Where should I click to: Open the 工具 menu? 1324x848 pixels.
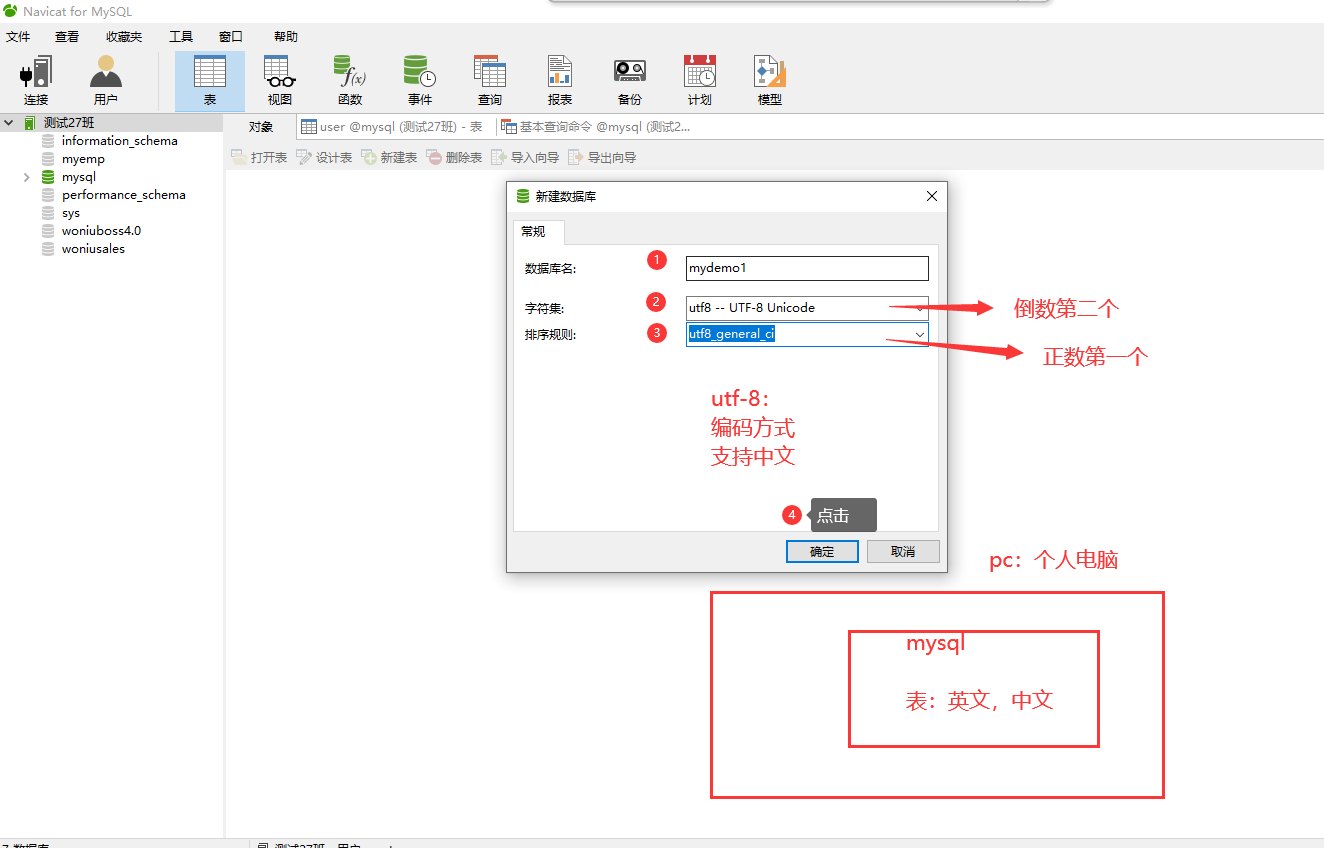181,36
